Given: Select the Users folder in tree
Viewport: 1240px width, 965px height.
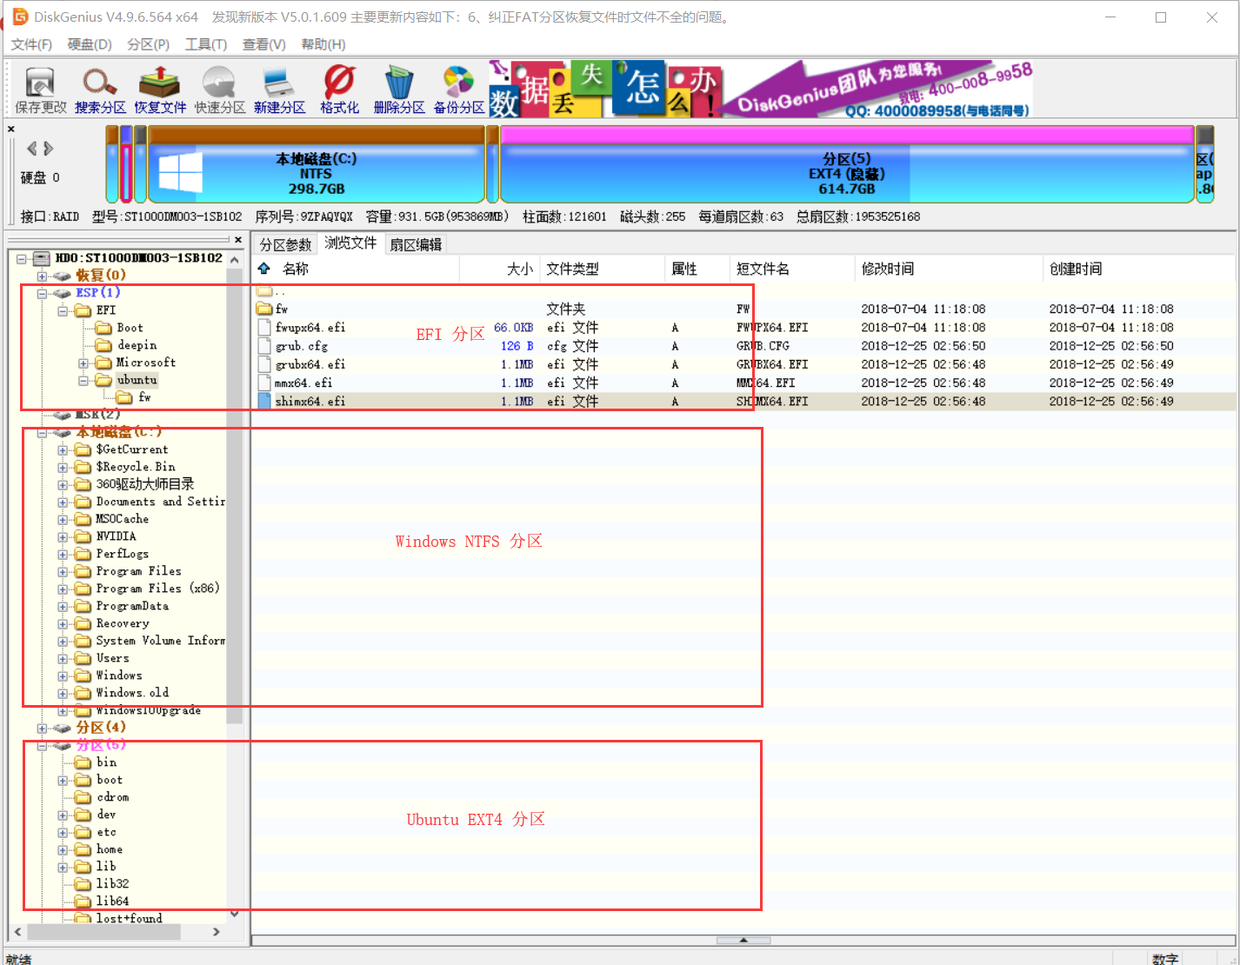Looking at the screenshot, I should coord(112,658).
